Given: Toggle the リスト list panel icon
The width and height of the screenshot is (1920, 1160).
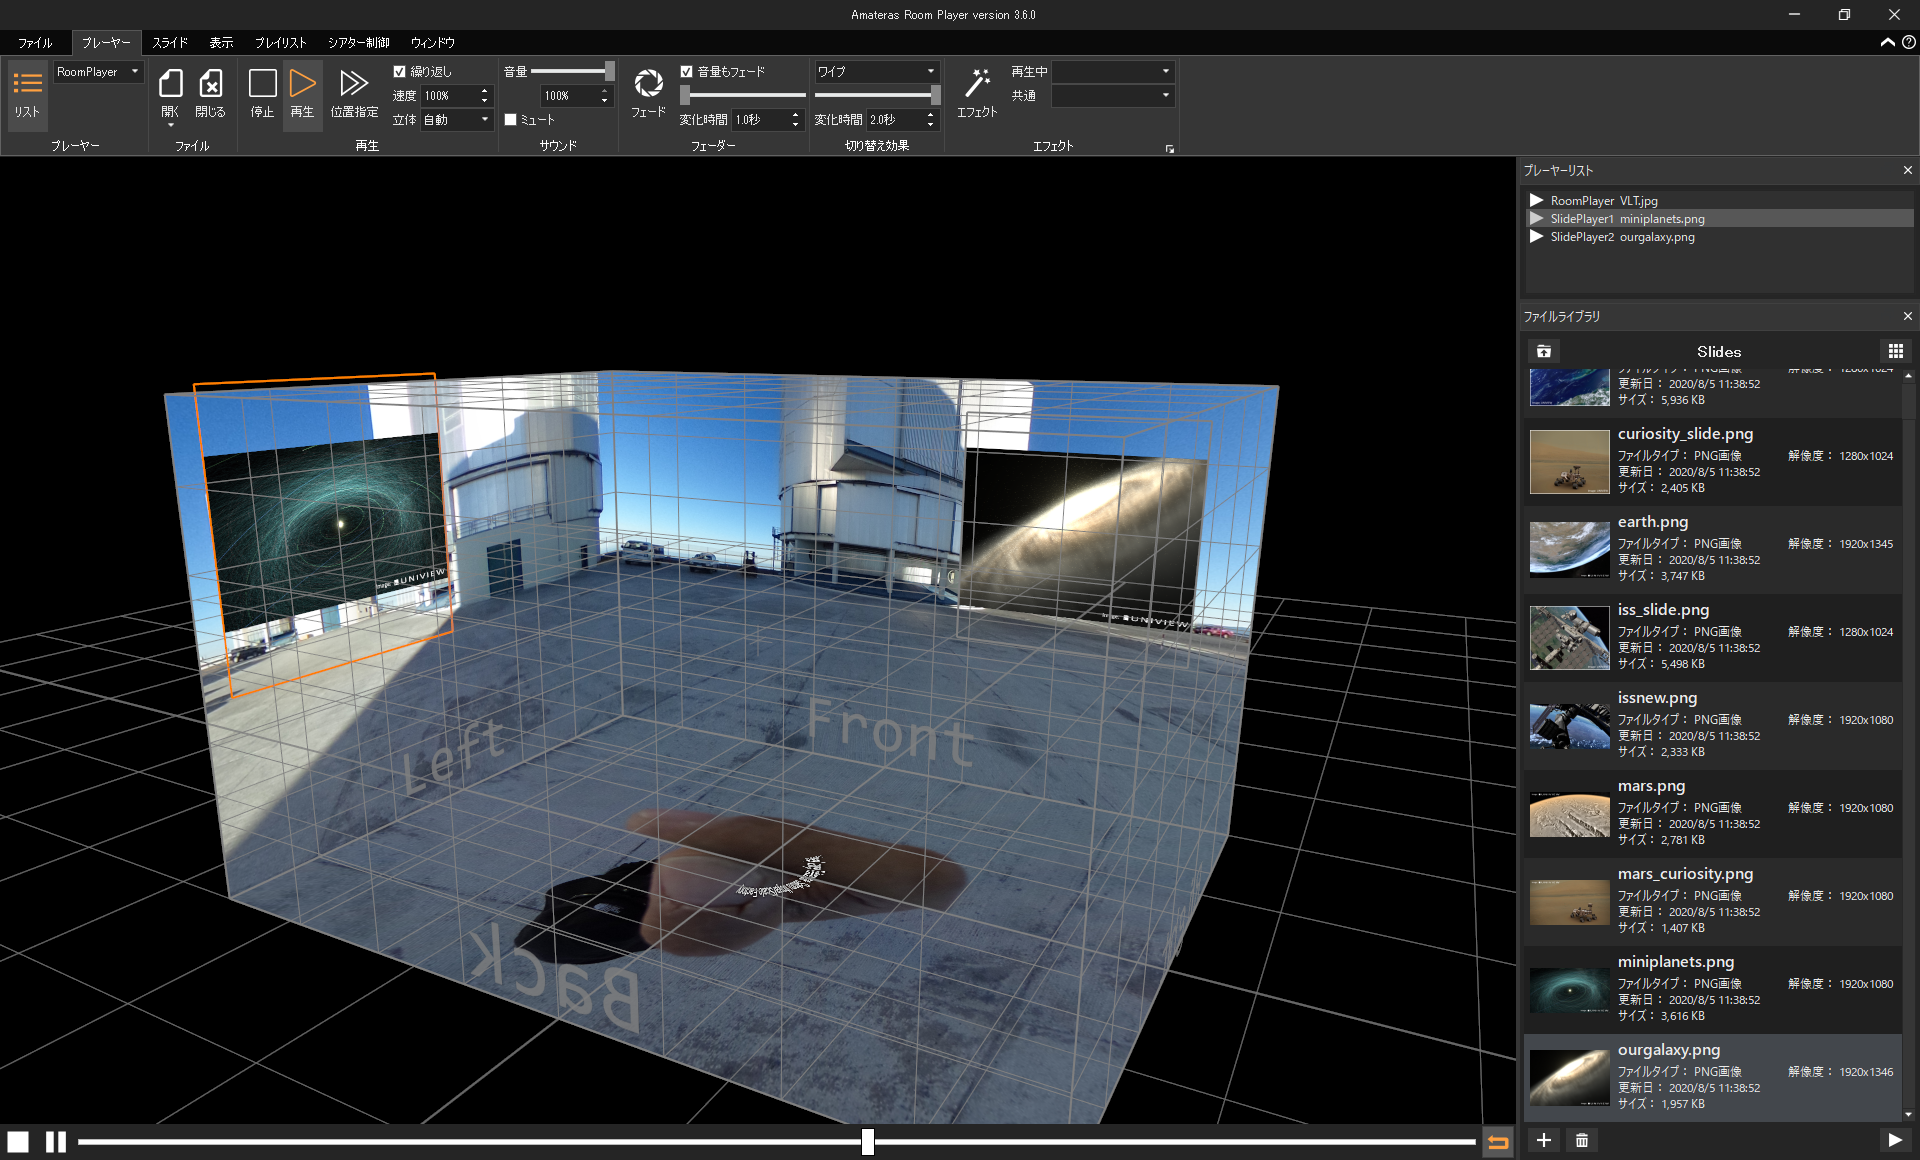Looking at the screenshot, I should [27, 94].
